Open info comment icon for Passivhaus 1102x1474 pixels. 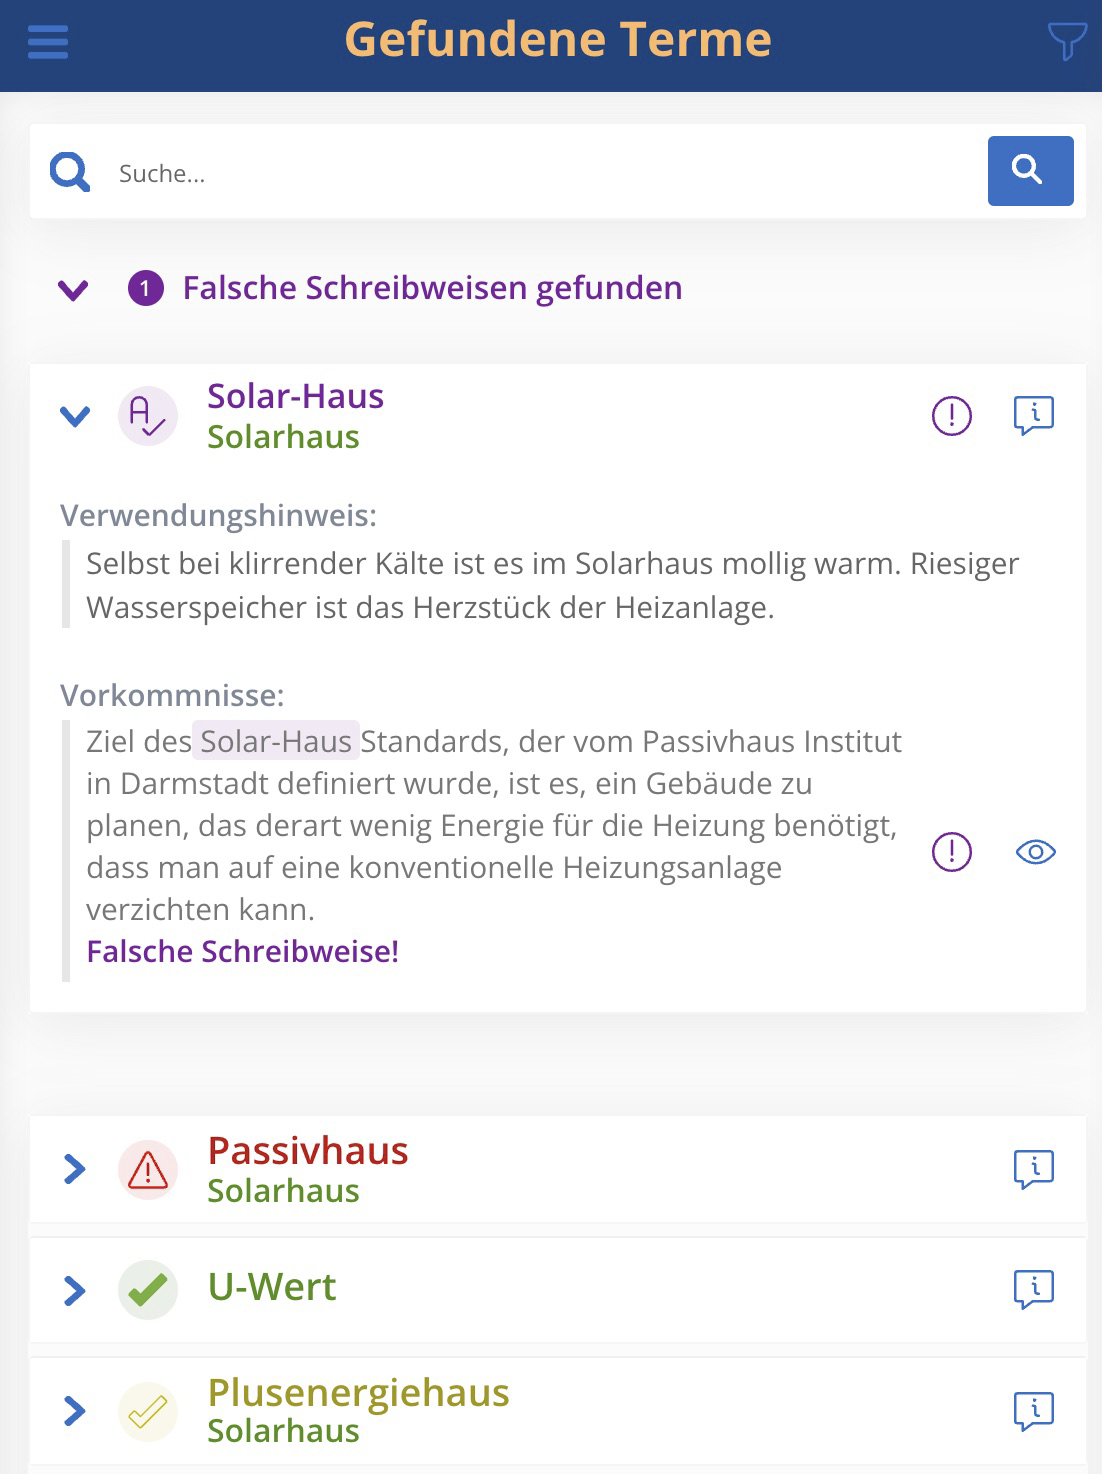[x=1034, y=1168]
